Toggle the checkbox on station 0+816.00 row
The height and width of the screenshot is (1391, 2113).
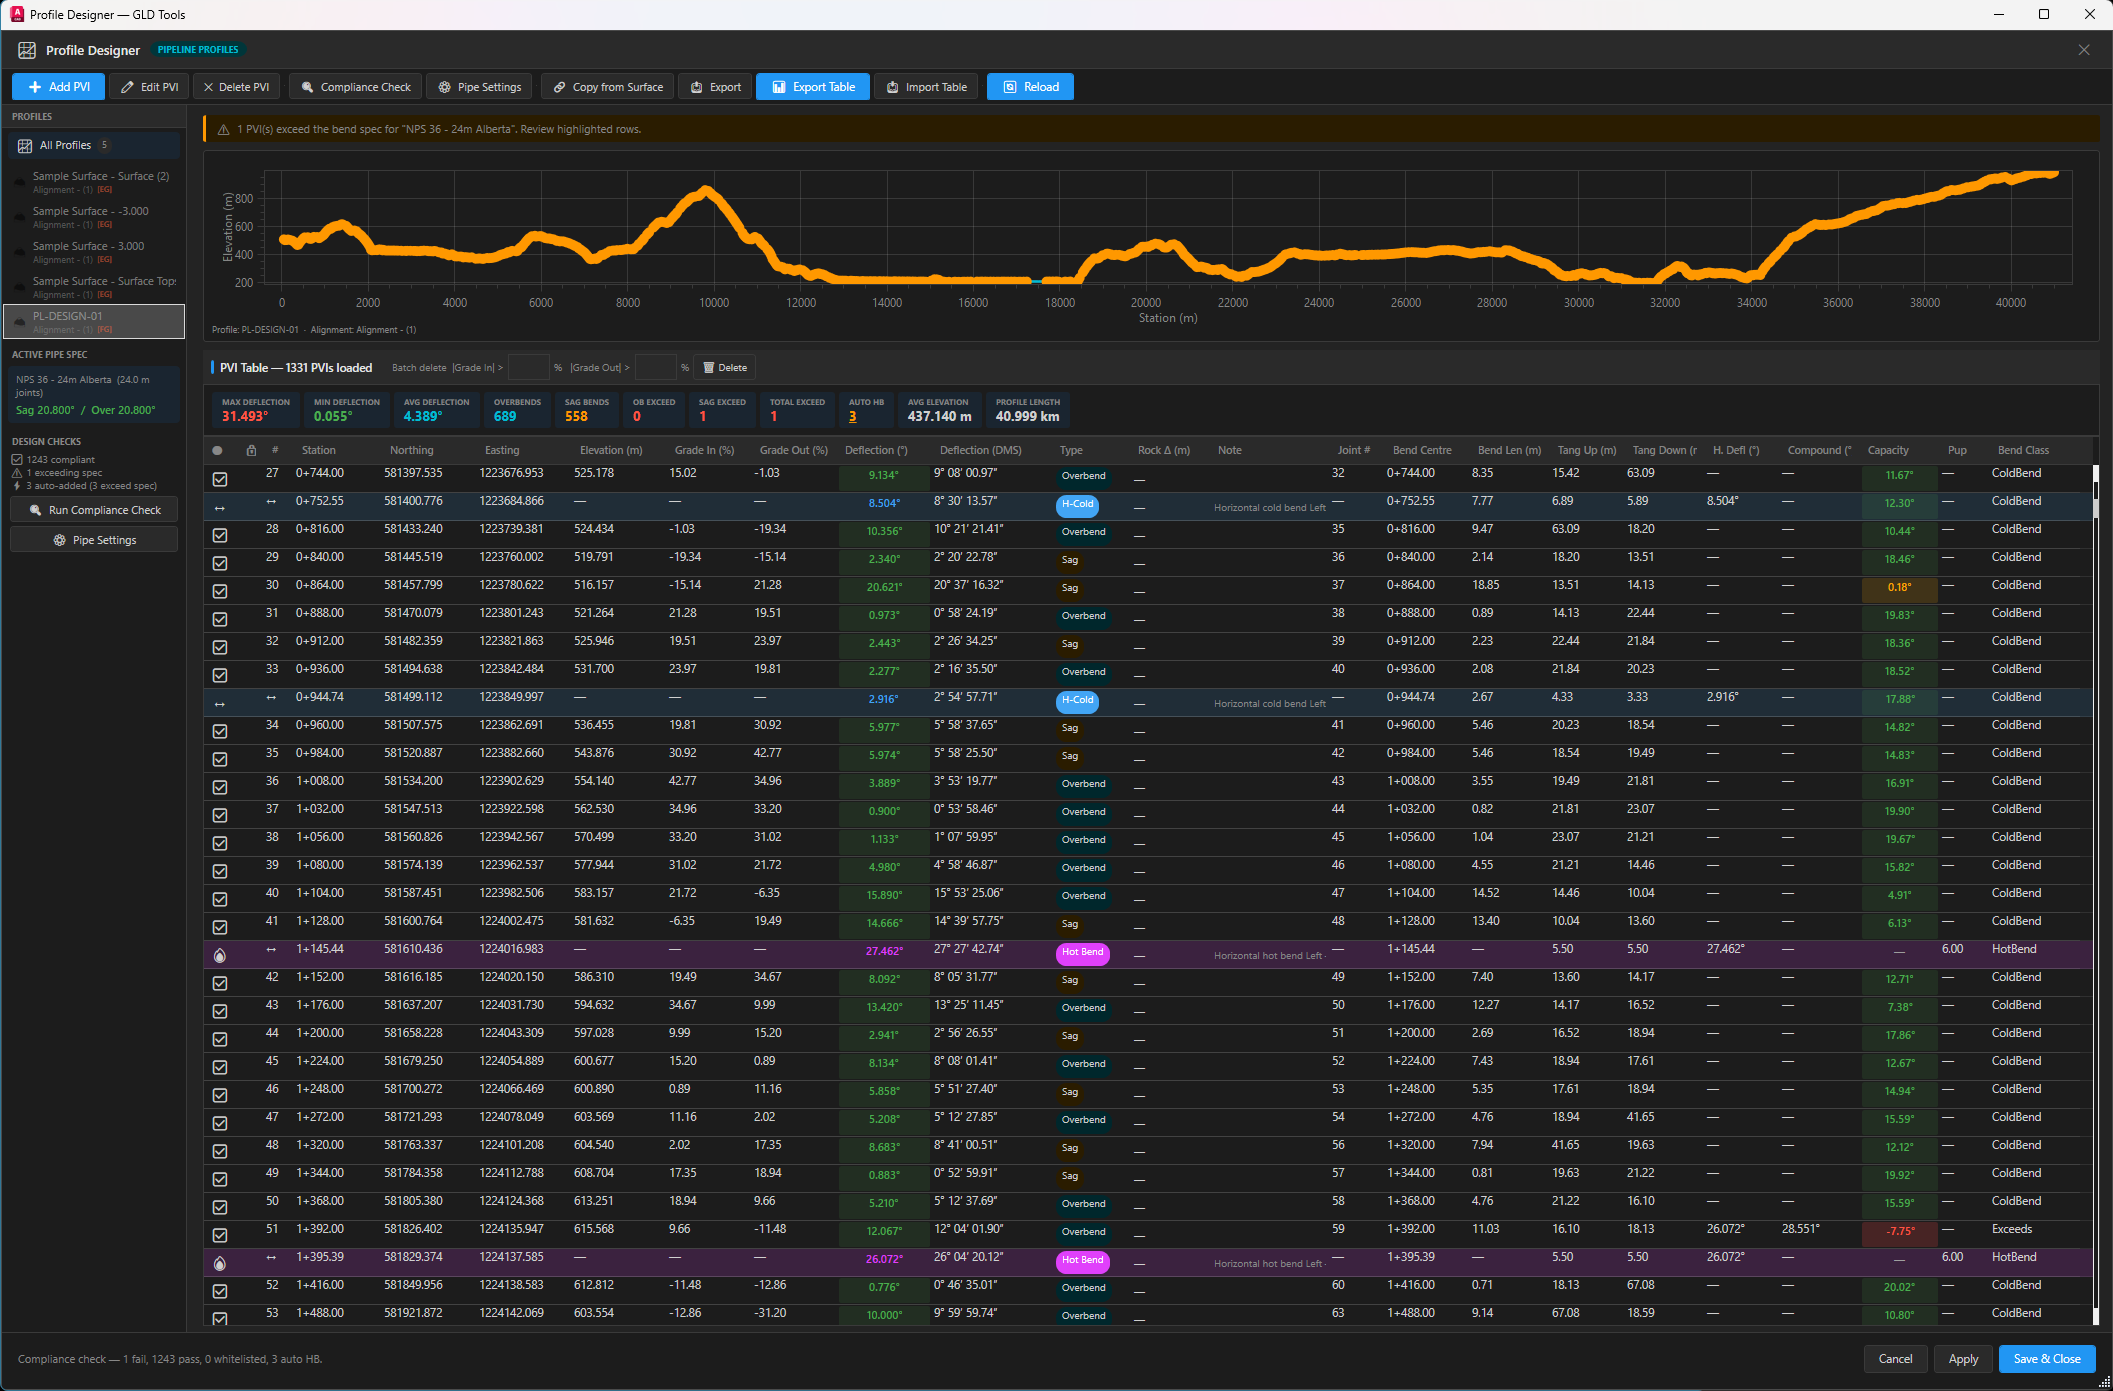[x=220, y=535]
